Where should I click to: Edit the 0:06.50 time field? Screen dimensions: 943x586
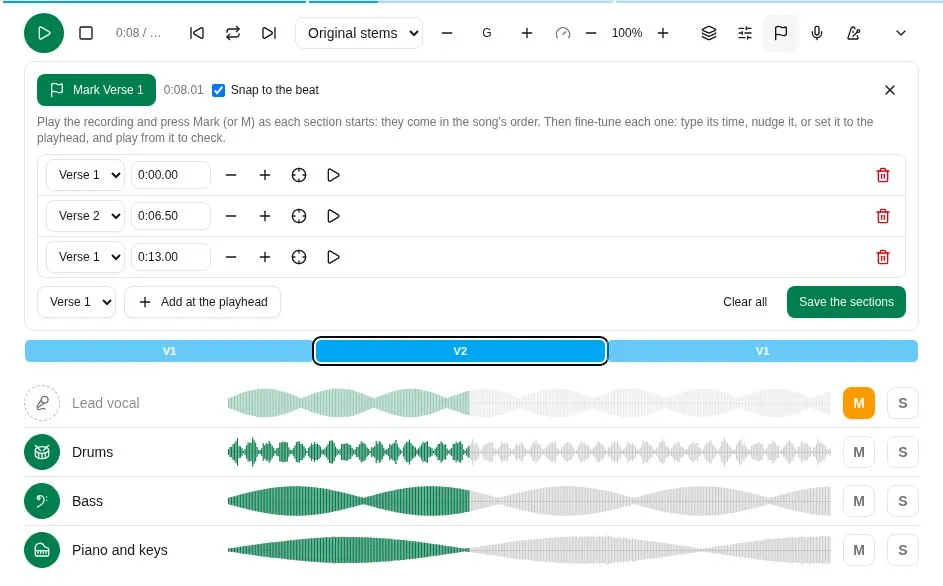tap(171, 216)
